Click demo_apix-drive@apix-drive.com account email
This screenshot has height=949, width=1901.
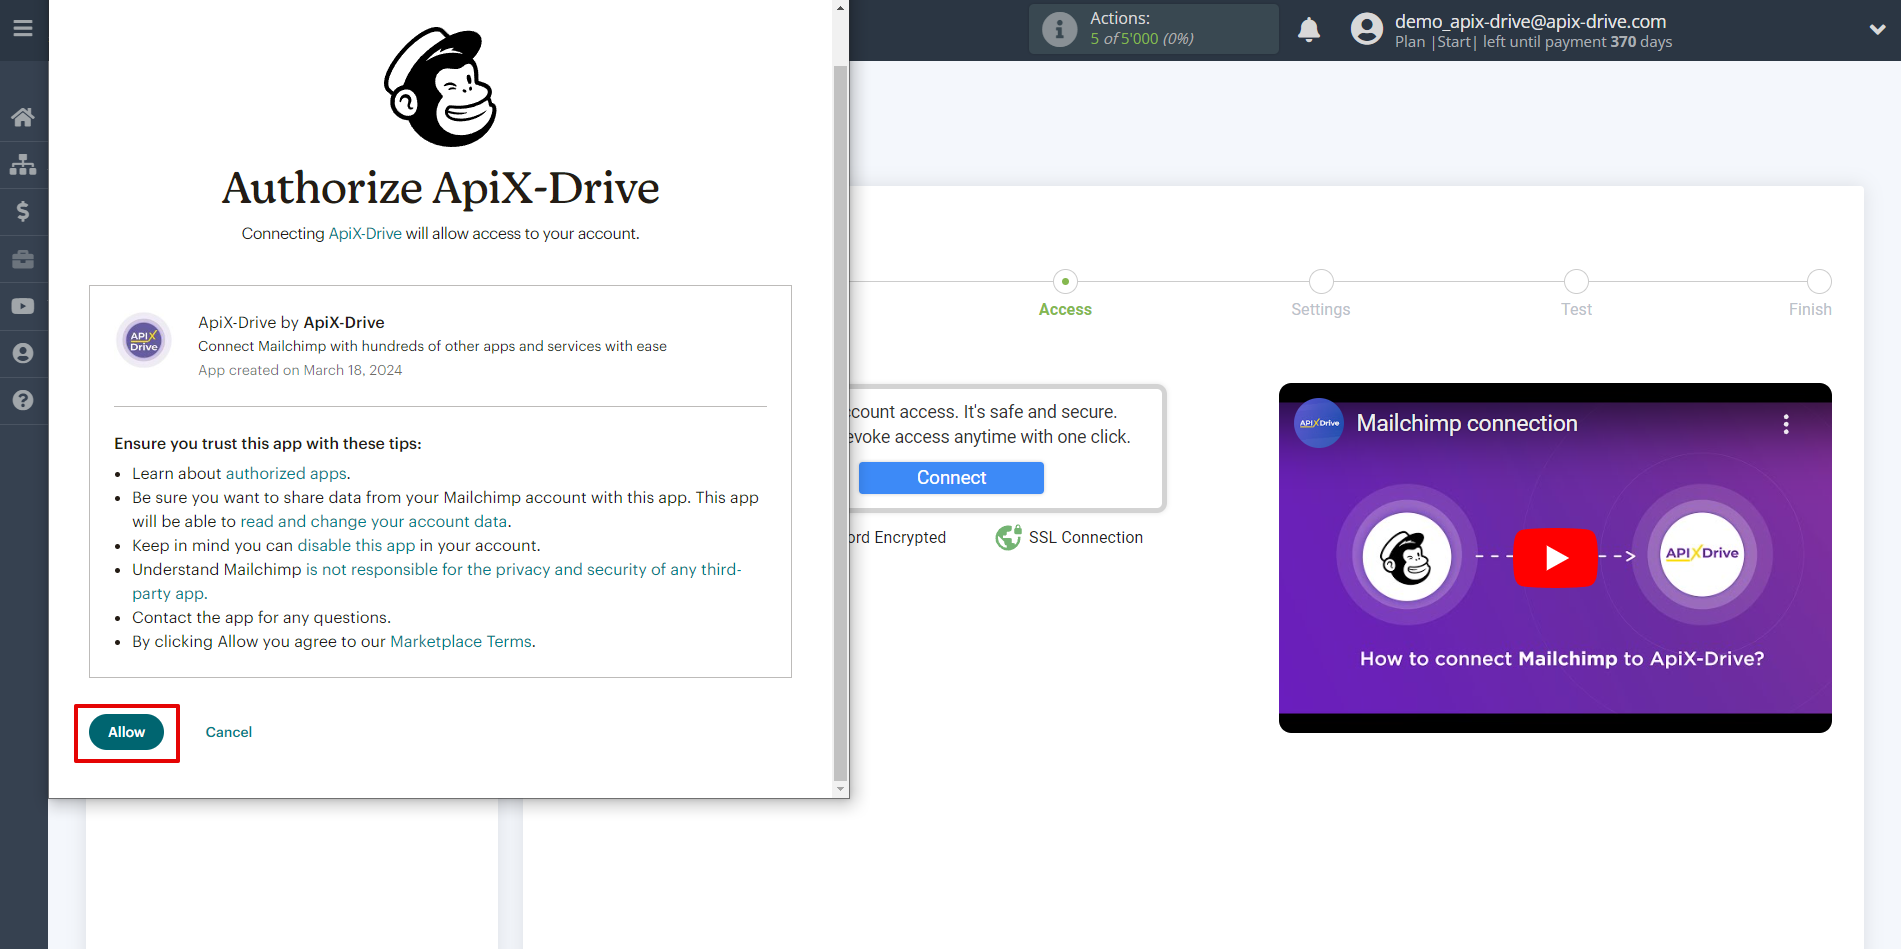(x=1530, y=21)
